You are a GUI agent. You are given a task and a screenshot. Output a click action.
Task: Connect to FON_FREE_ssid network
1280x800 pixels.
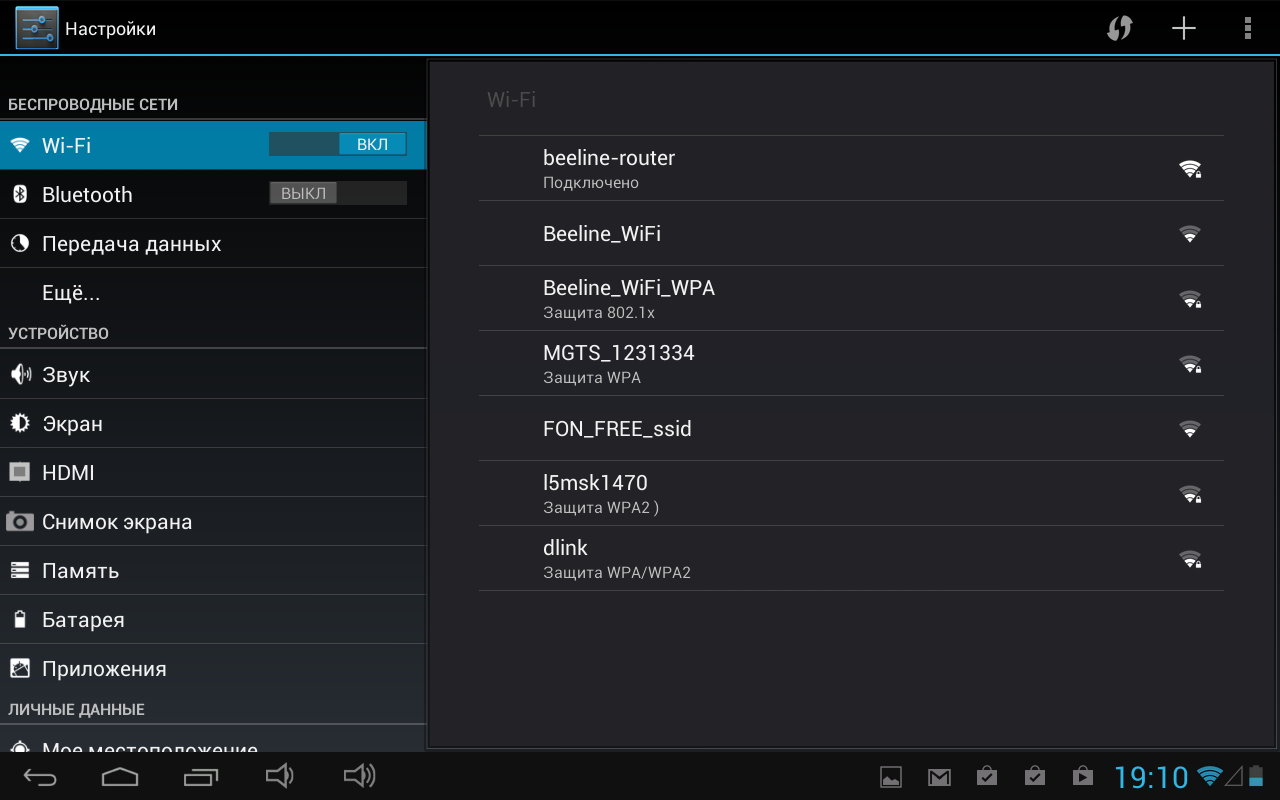pyautogui.click(x=850, y=429)
